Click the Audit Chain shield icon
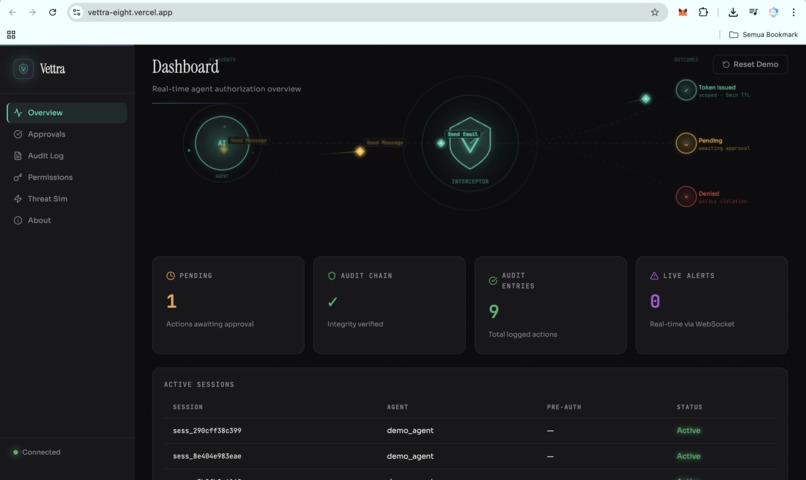The width and height of the screenshot is (806, 480). click(x=332, y=276)
